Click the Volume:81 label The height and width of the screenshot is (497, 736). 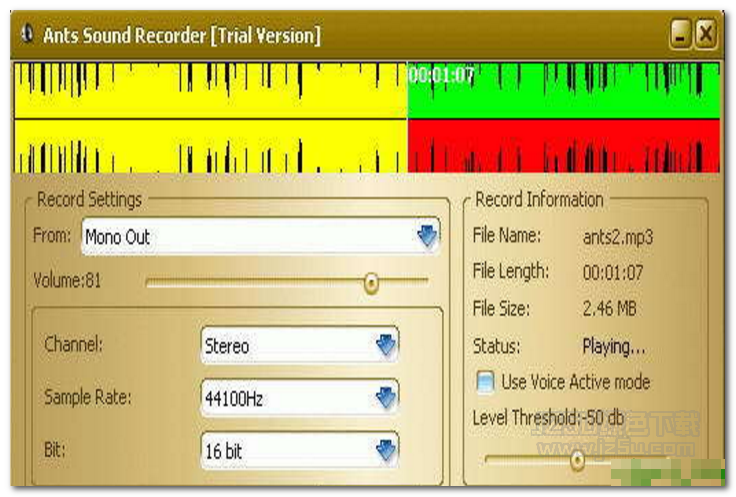pos(67,281)
